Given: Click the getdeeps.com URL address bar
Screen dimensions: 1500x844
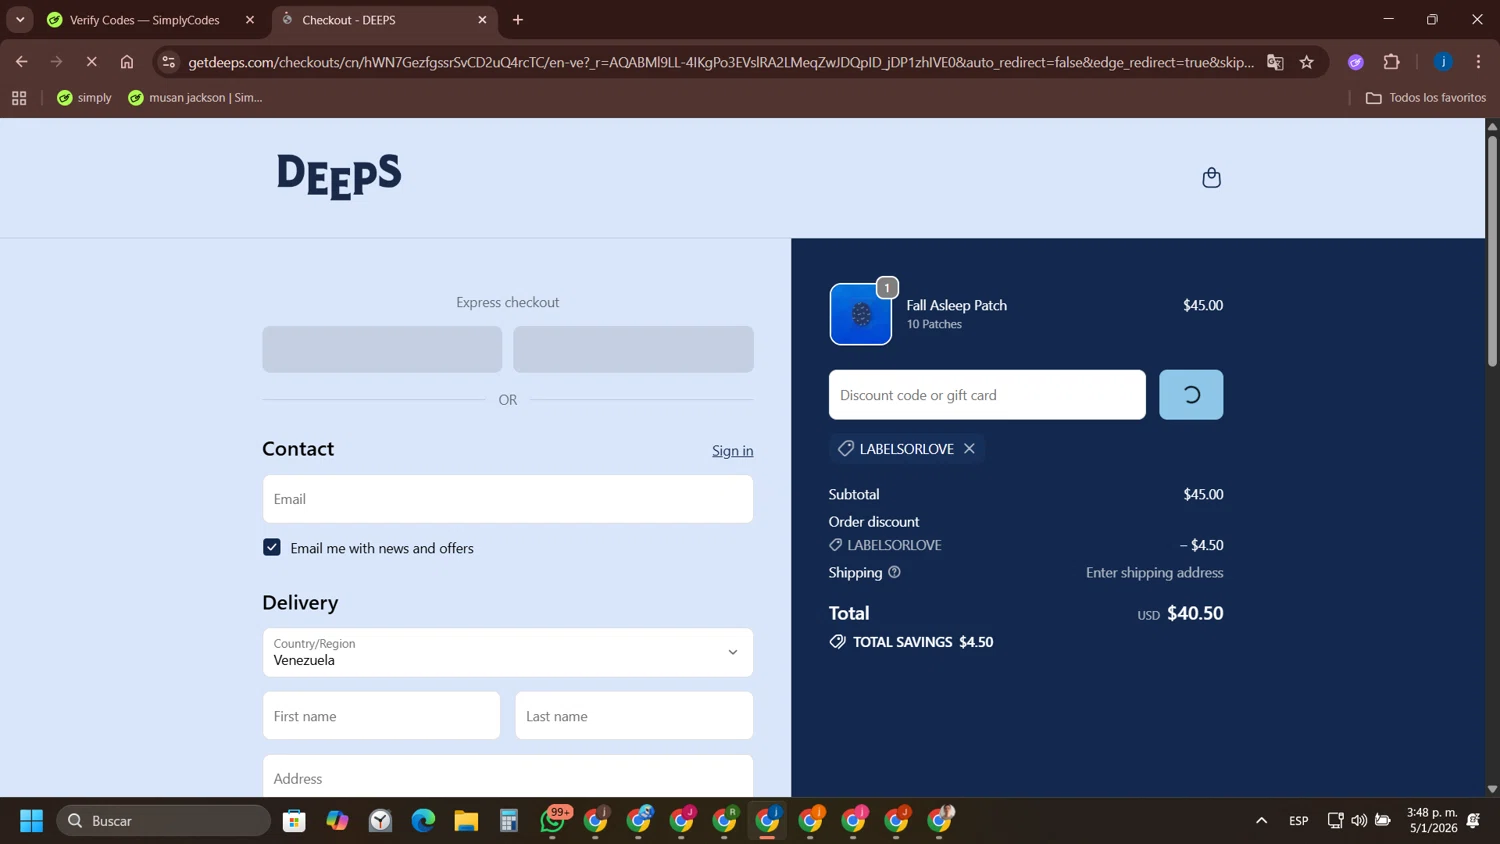Looking at the screenshot, I should (720, 62).
